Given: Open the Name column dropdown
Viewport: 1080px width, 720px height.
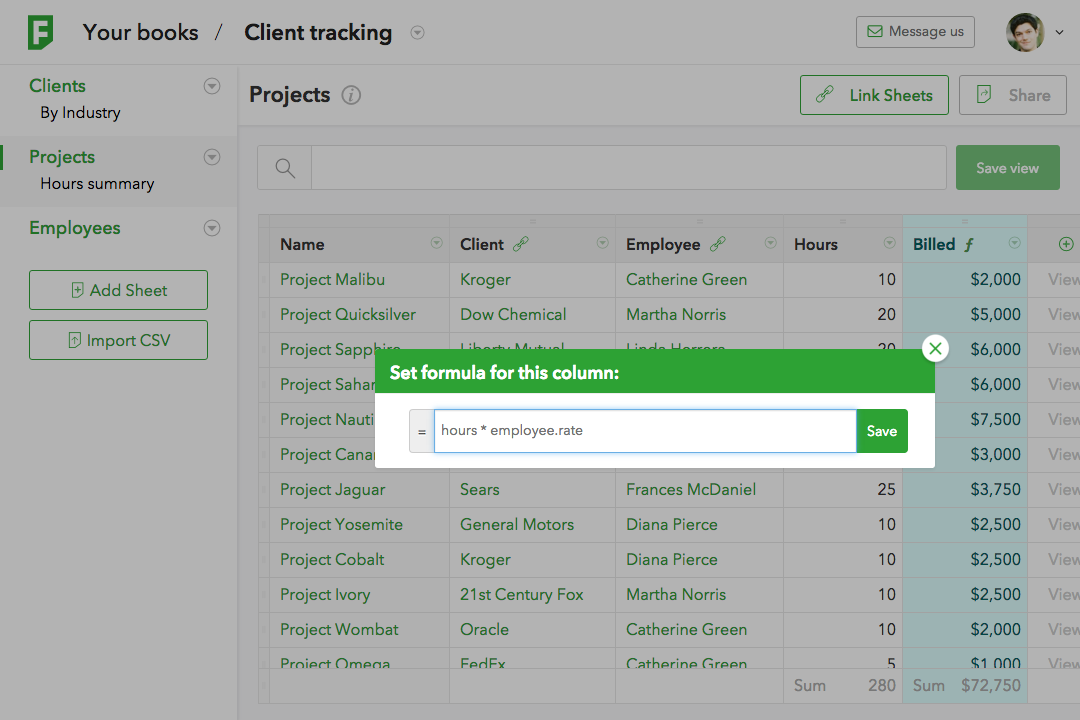Looking at the screenshot, I should (x=436, y=243).
